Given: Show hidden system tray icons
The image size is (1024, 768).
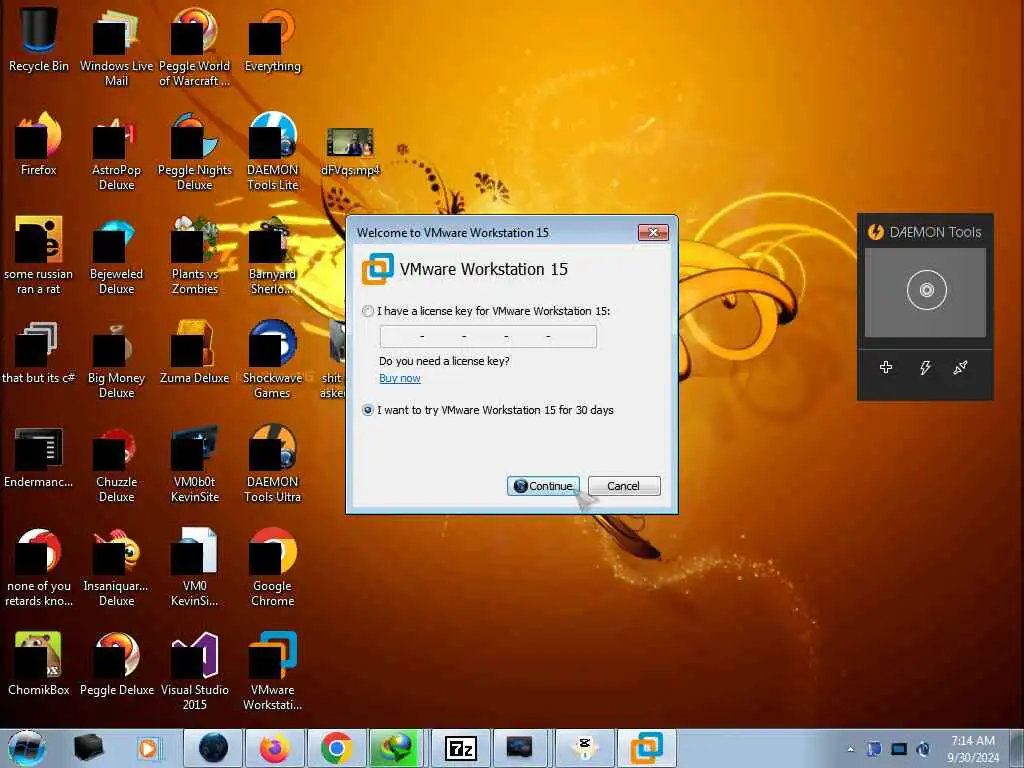Looking at the screenshot, I should tap(850, 749).
